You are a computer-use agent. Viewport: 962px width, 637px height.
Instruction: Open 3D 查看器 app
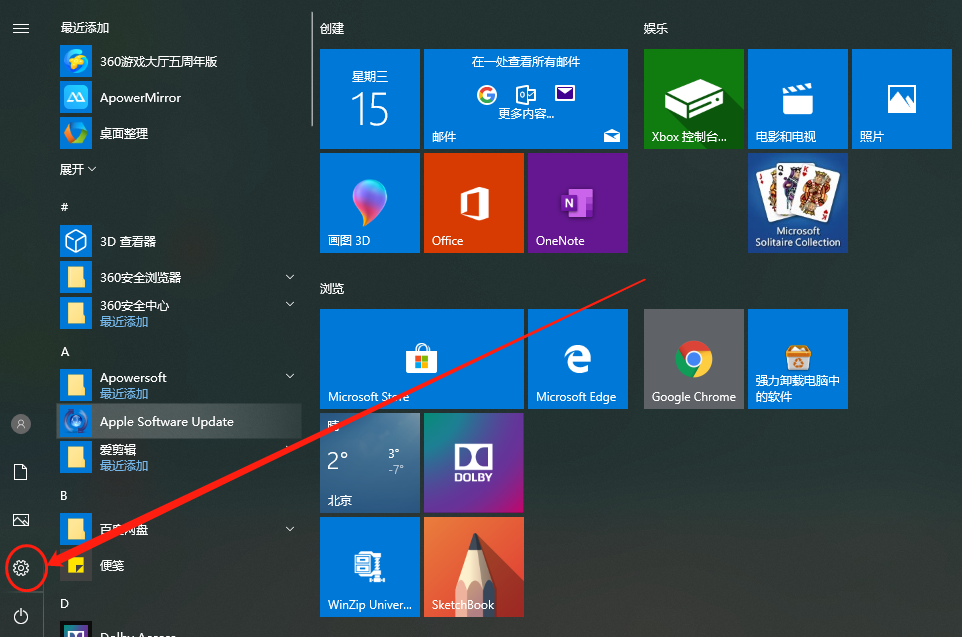pyautogui.click(x=179, y=241)
